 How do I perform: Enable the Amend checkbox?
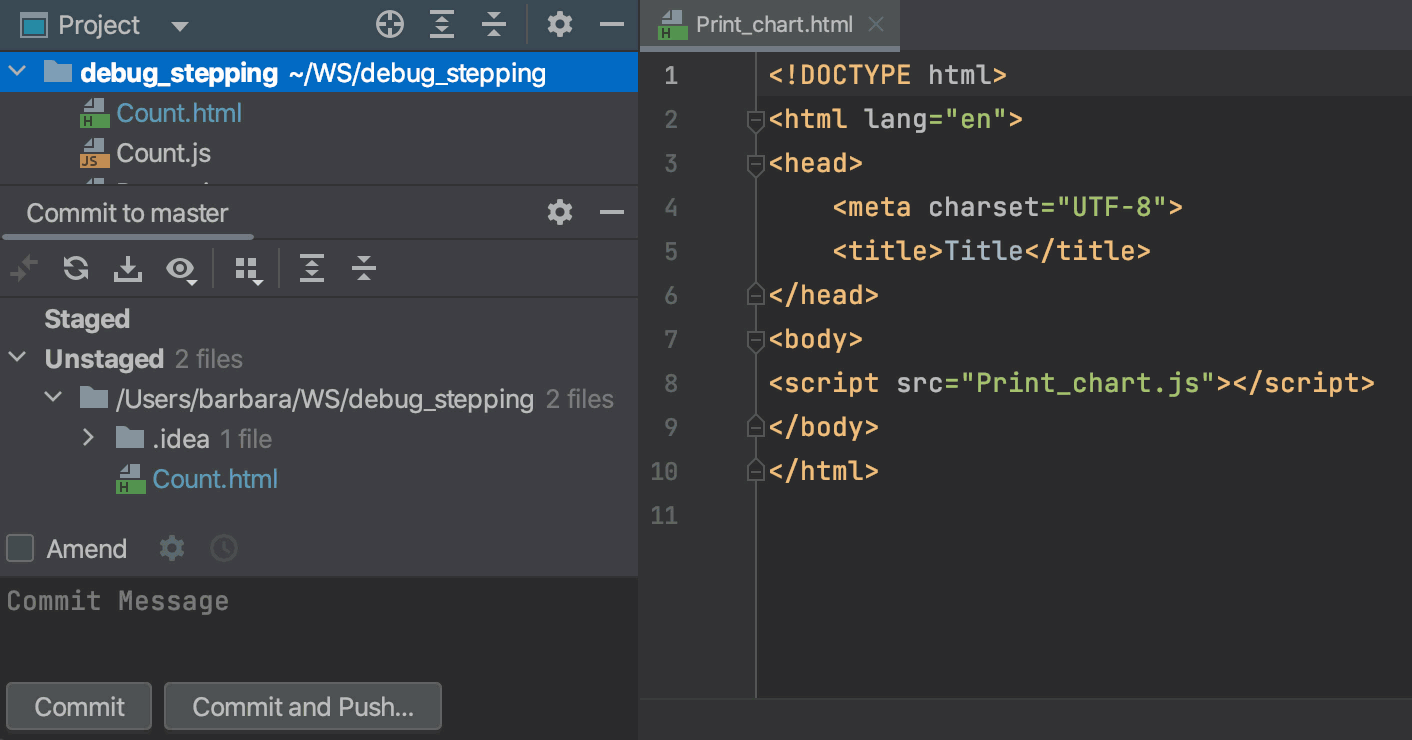click(20, 549)
